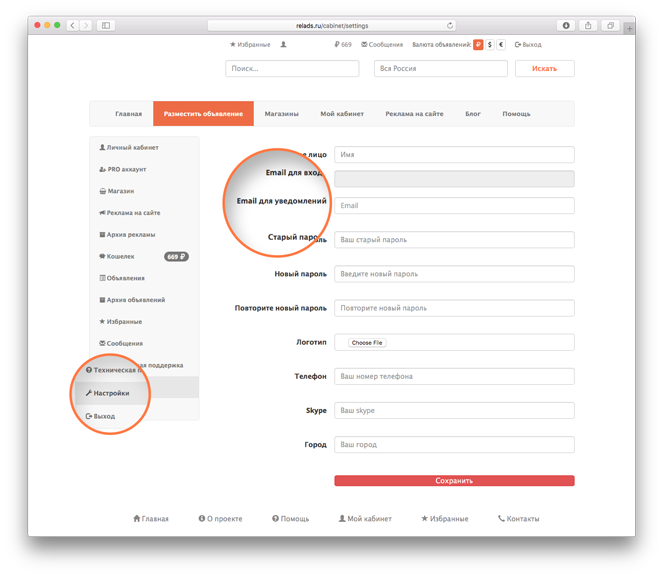Click the Choose File button
Screen dimensions: 663x576
(x=367, y=343)
